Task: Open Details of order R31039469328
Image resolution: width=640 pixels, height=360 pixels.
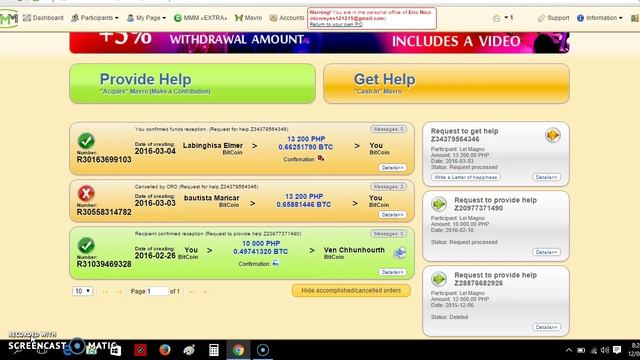Action: click(392, 272)
